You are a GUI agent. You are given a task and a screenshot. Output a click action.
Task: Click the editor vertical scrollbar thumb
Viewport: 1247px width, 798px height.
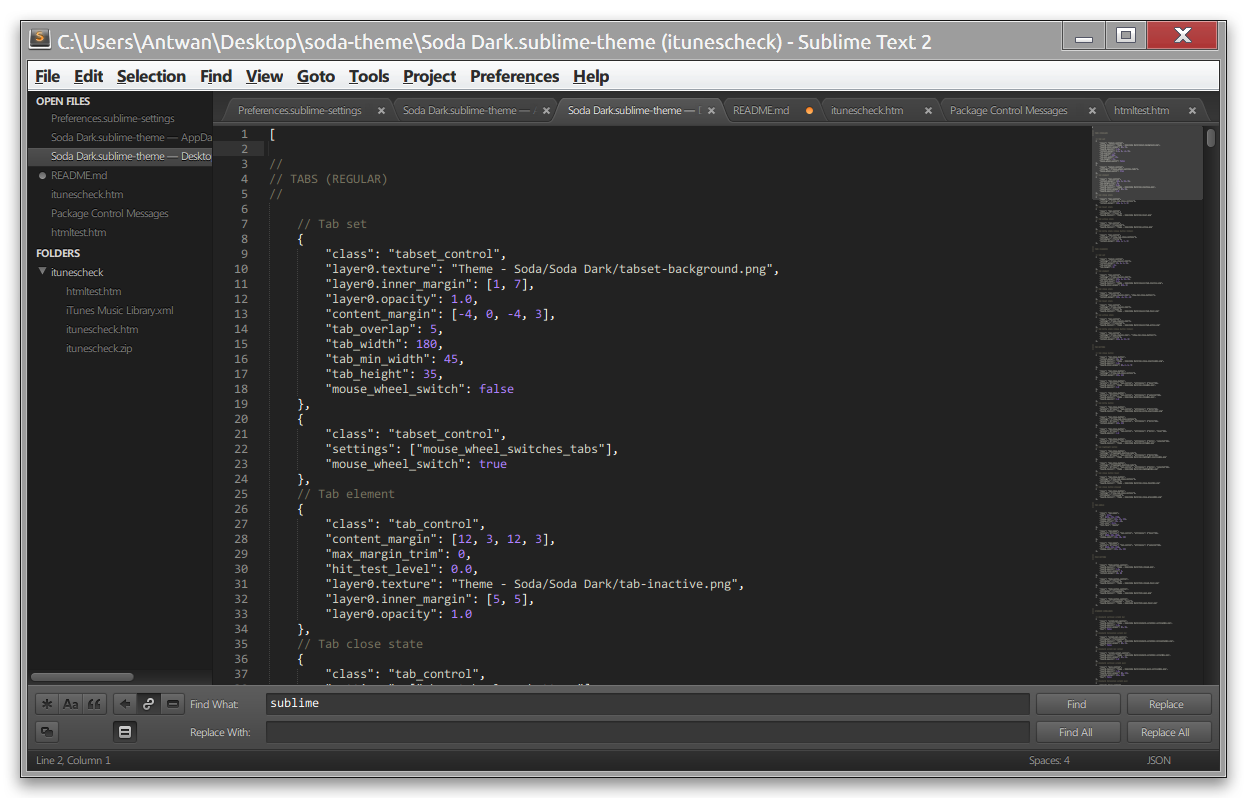[x=1211, y=138]
